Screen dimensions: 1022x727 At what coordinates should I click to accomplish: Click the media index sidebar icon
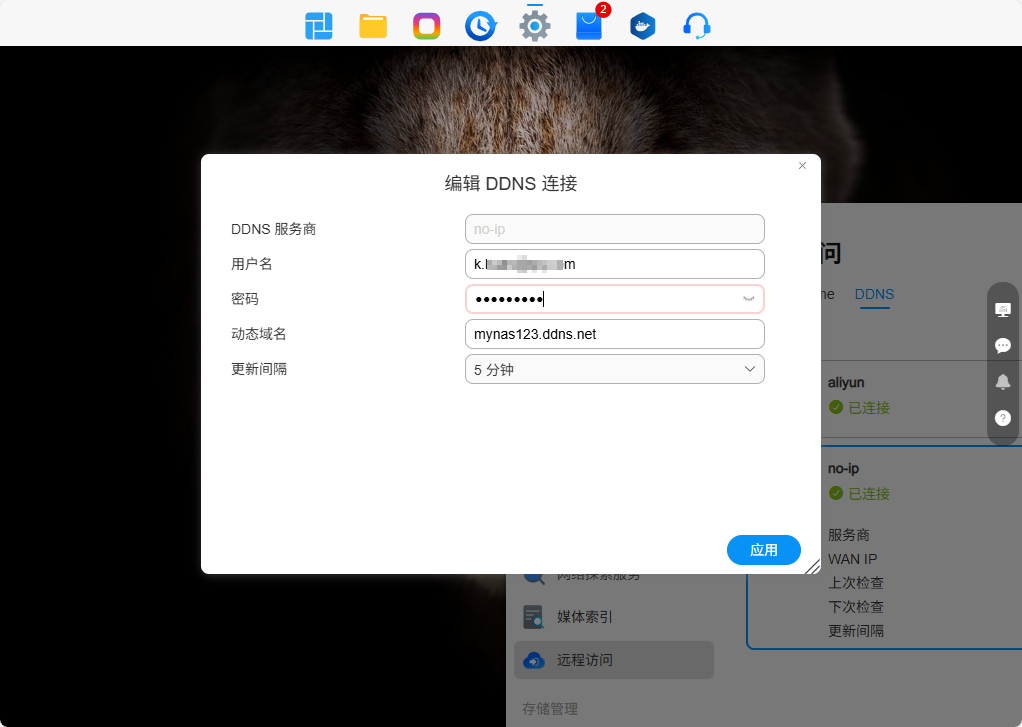coord(534,617)
